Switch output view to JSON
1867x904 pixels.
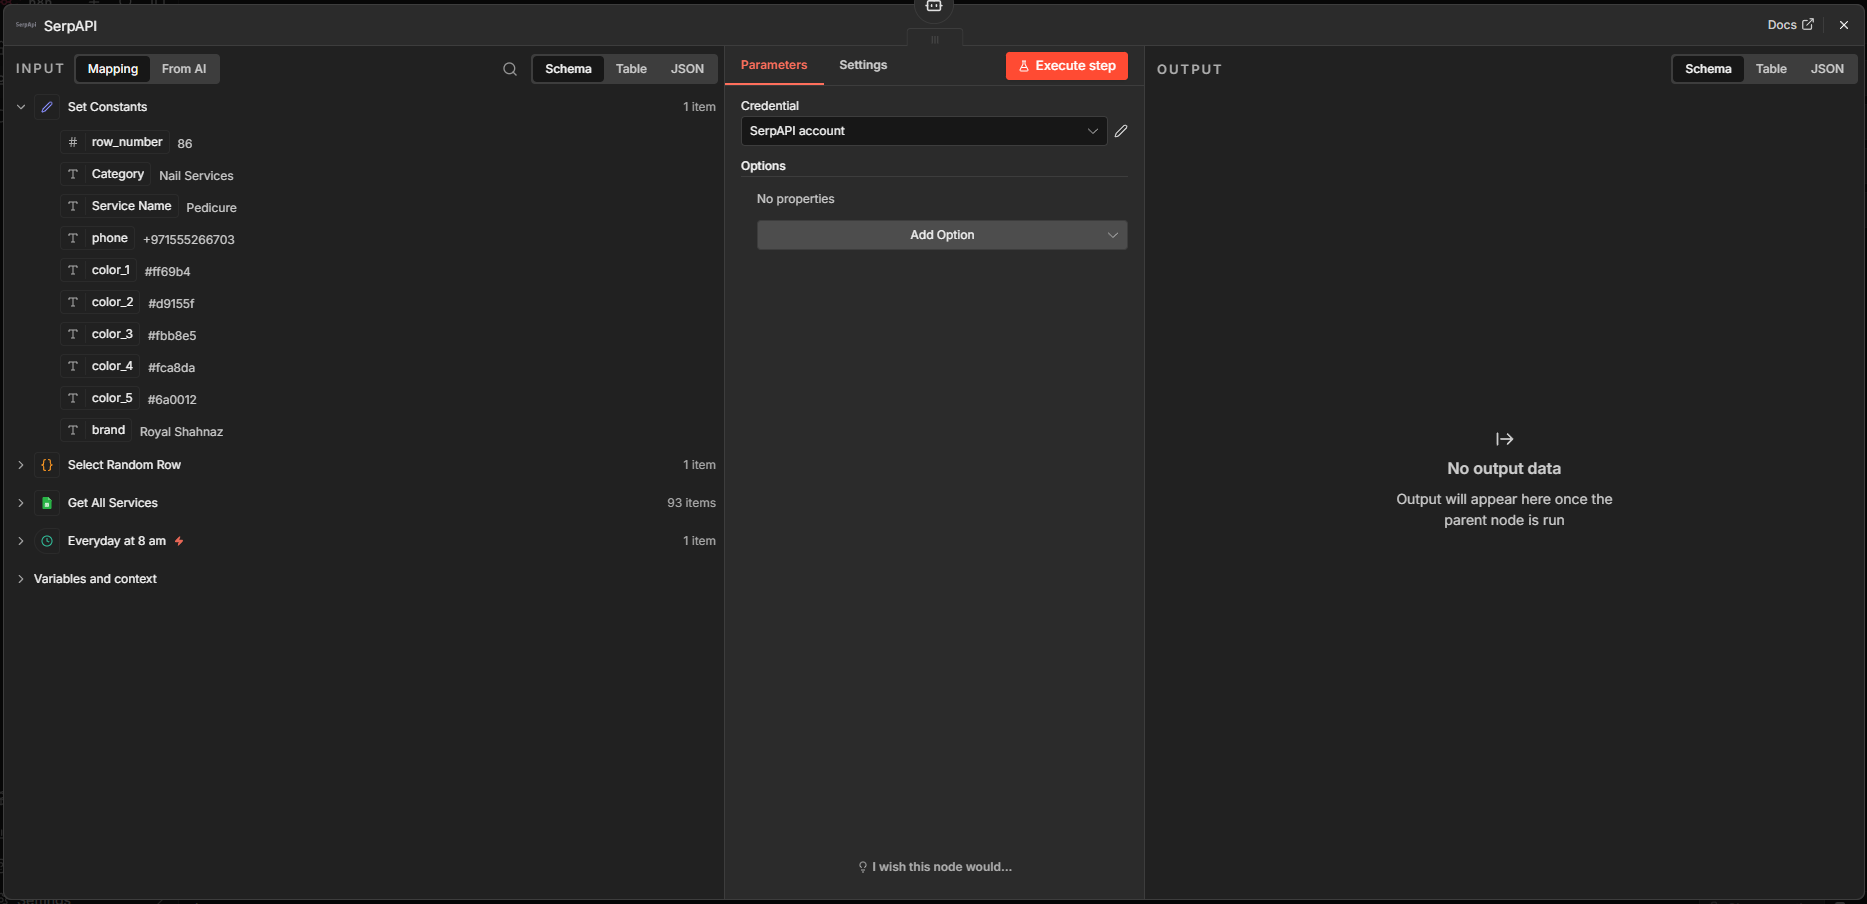pyautogui.click(x=1827, y=69)
